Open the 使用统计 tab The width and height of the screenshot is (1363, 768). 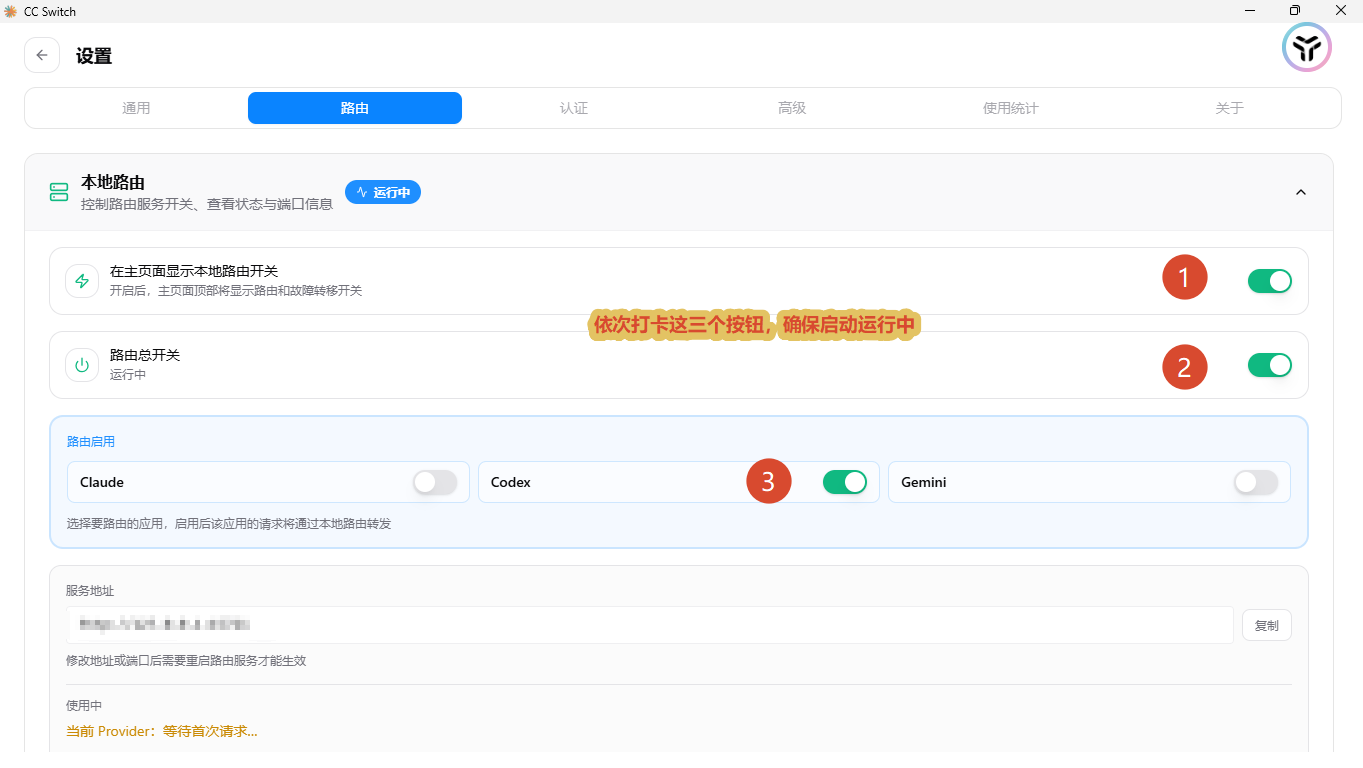pyautogui.click(x=1011, y=108)
